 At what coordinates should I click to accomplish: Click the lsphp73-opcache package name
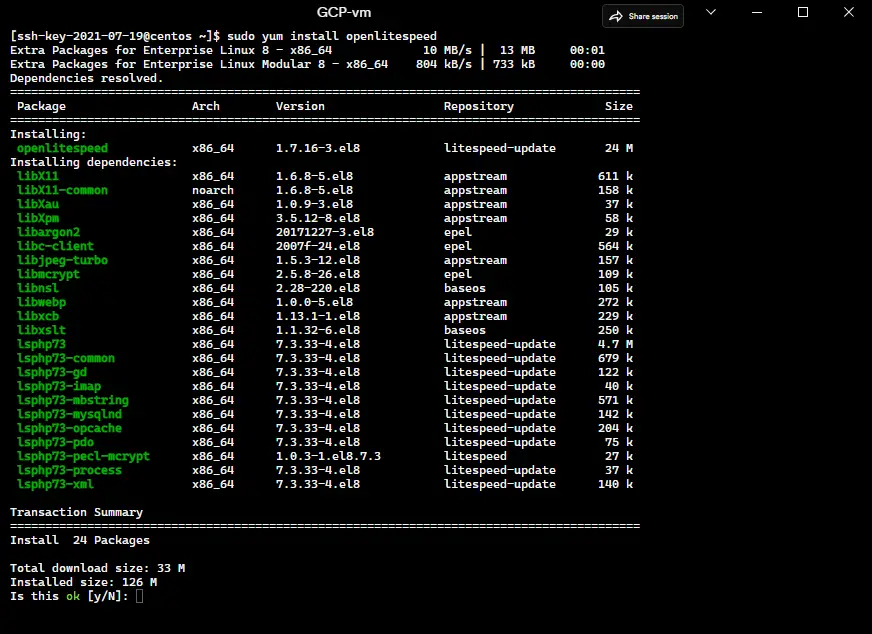[x=70, y=428]
